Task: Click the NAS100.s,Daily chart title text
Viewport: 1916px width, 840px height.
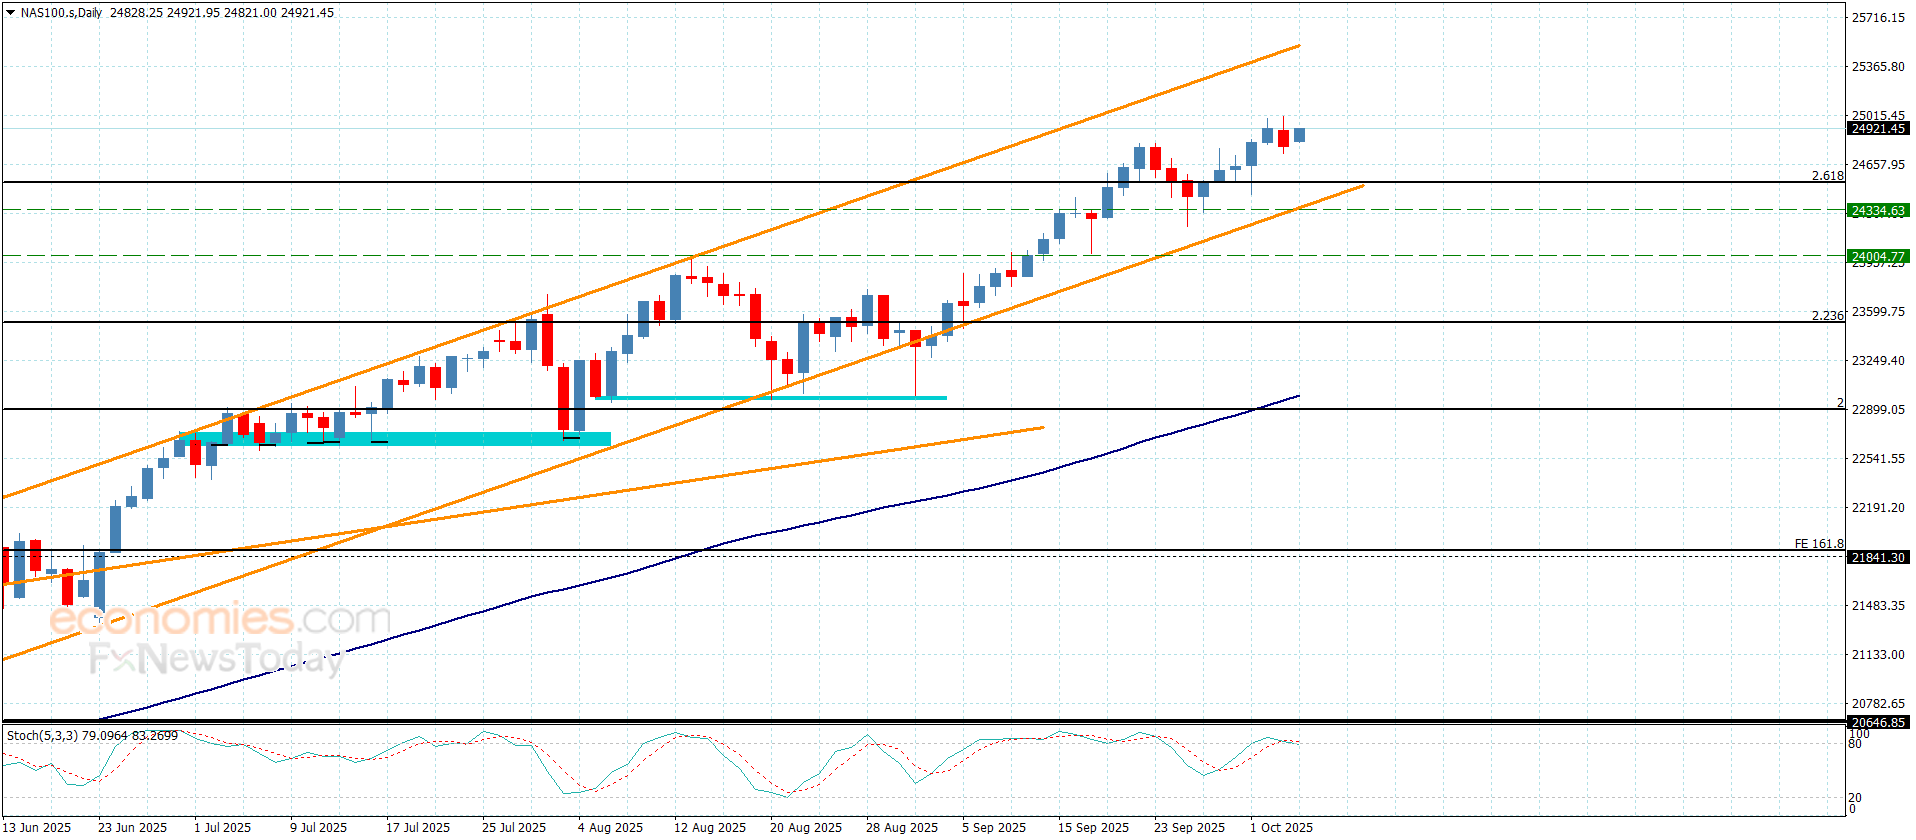Action: [62, 13]
